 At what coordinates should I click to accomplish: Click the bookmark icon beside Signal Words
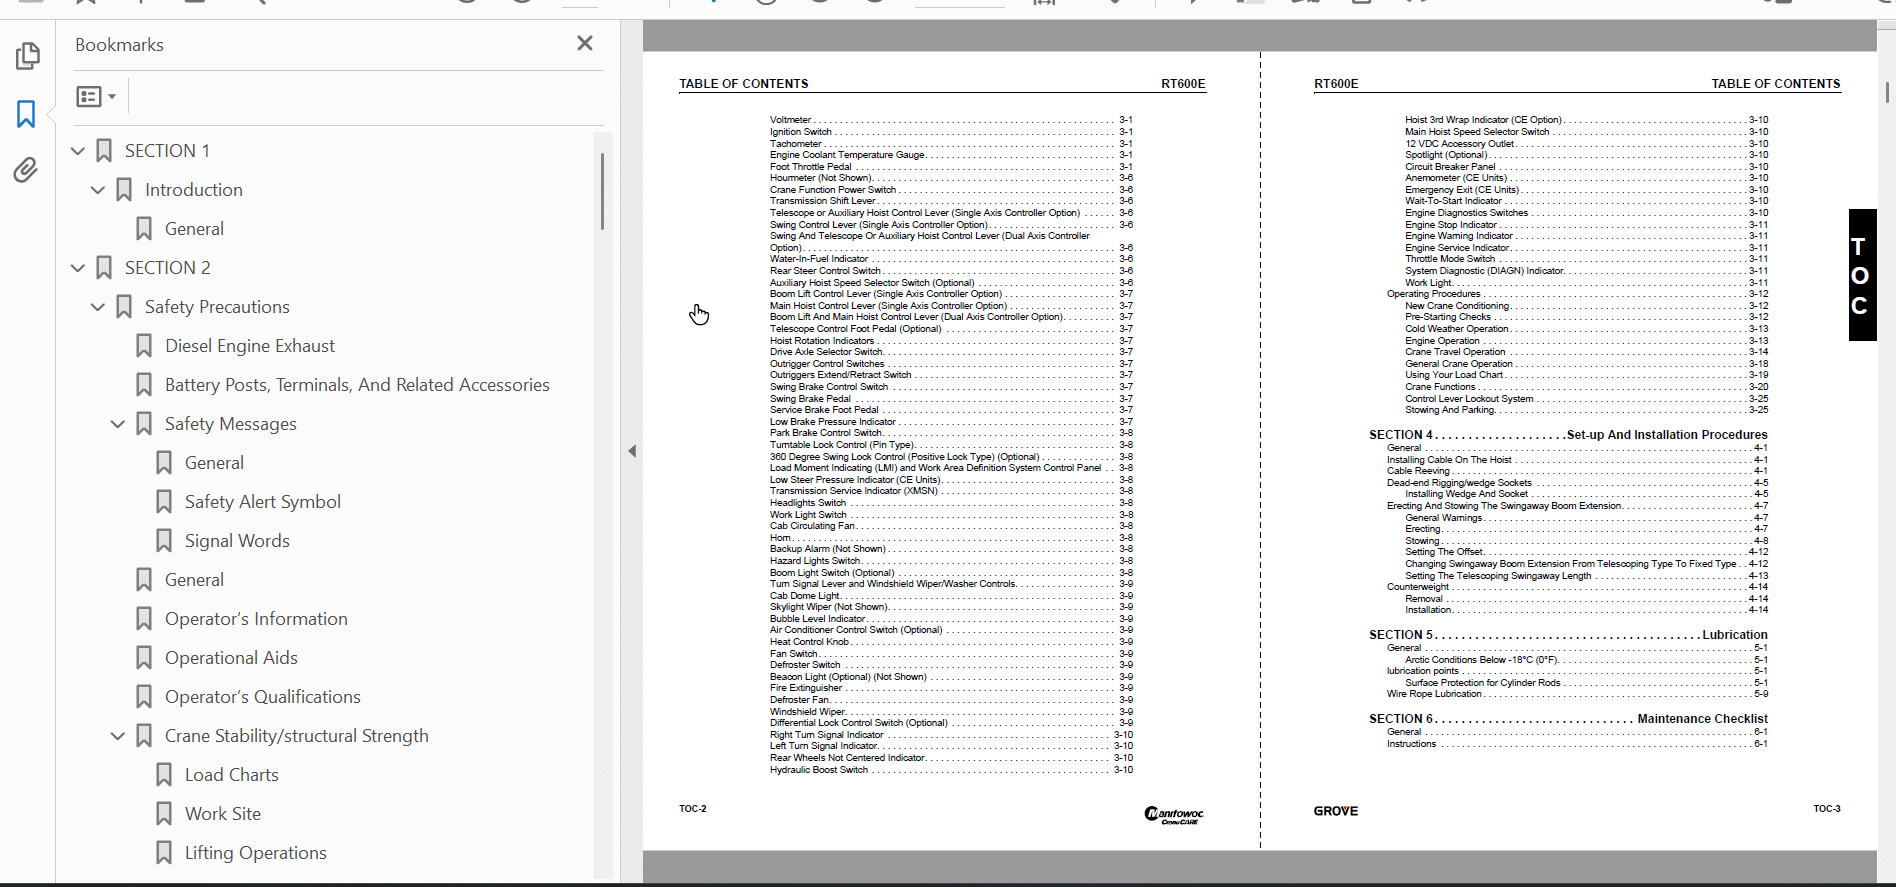[x=164, y=541]
